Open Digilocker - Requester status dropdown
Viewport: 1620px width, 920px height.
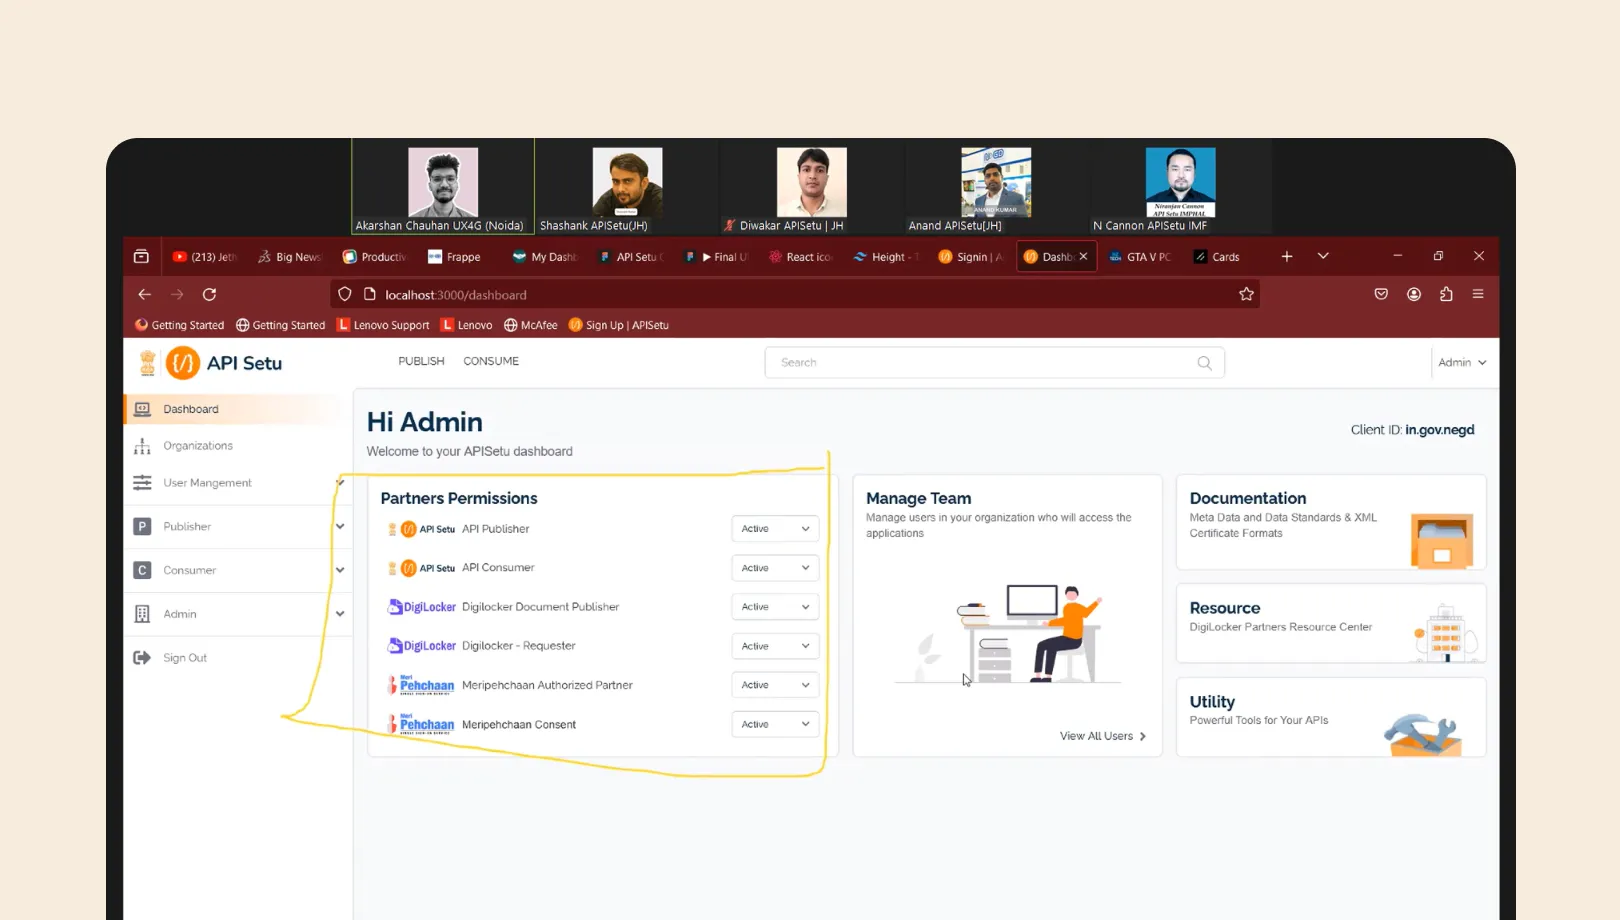coord(775,646)
